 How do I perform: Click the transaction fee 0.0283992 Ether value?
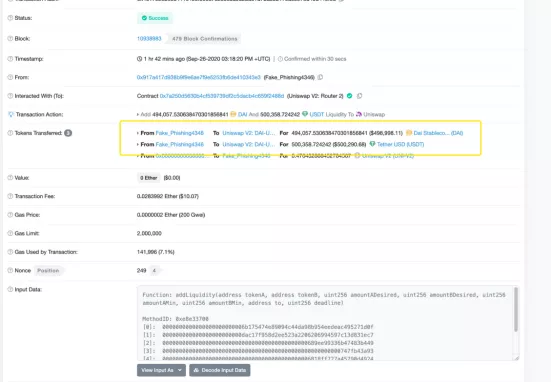click(x=168, y=196)
